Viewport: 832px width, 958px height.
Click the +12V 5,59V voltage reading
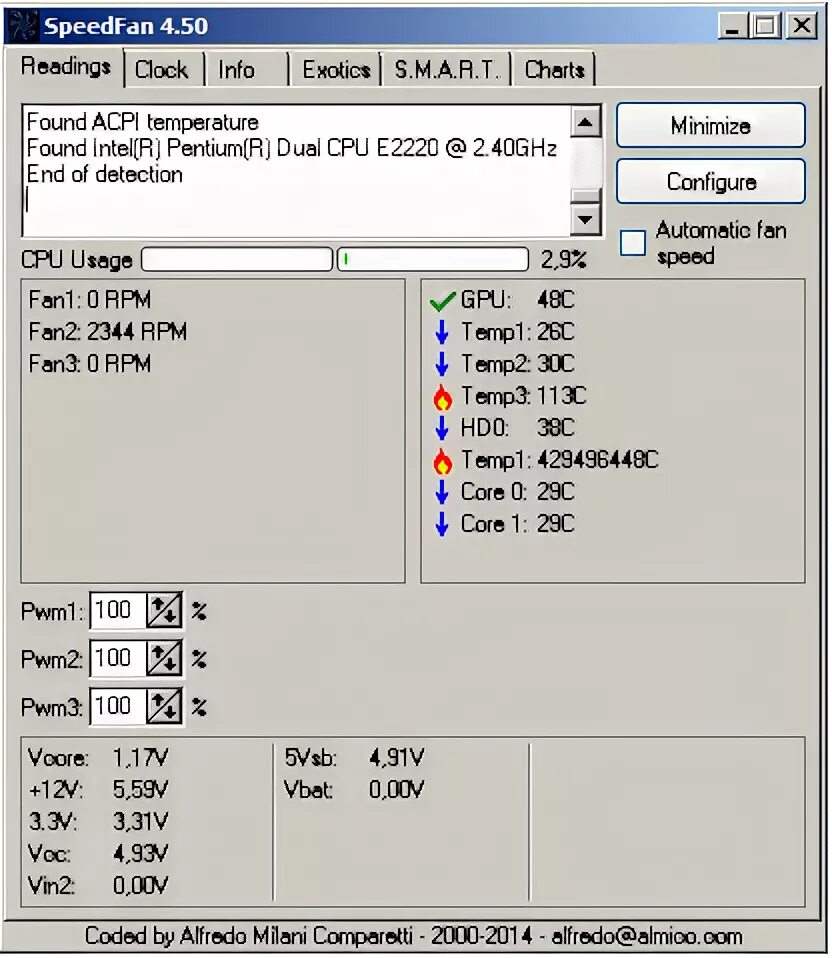click(x=98, y=790)
